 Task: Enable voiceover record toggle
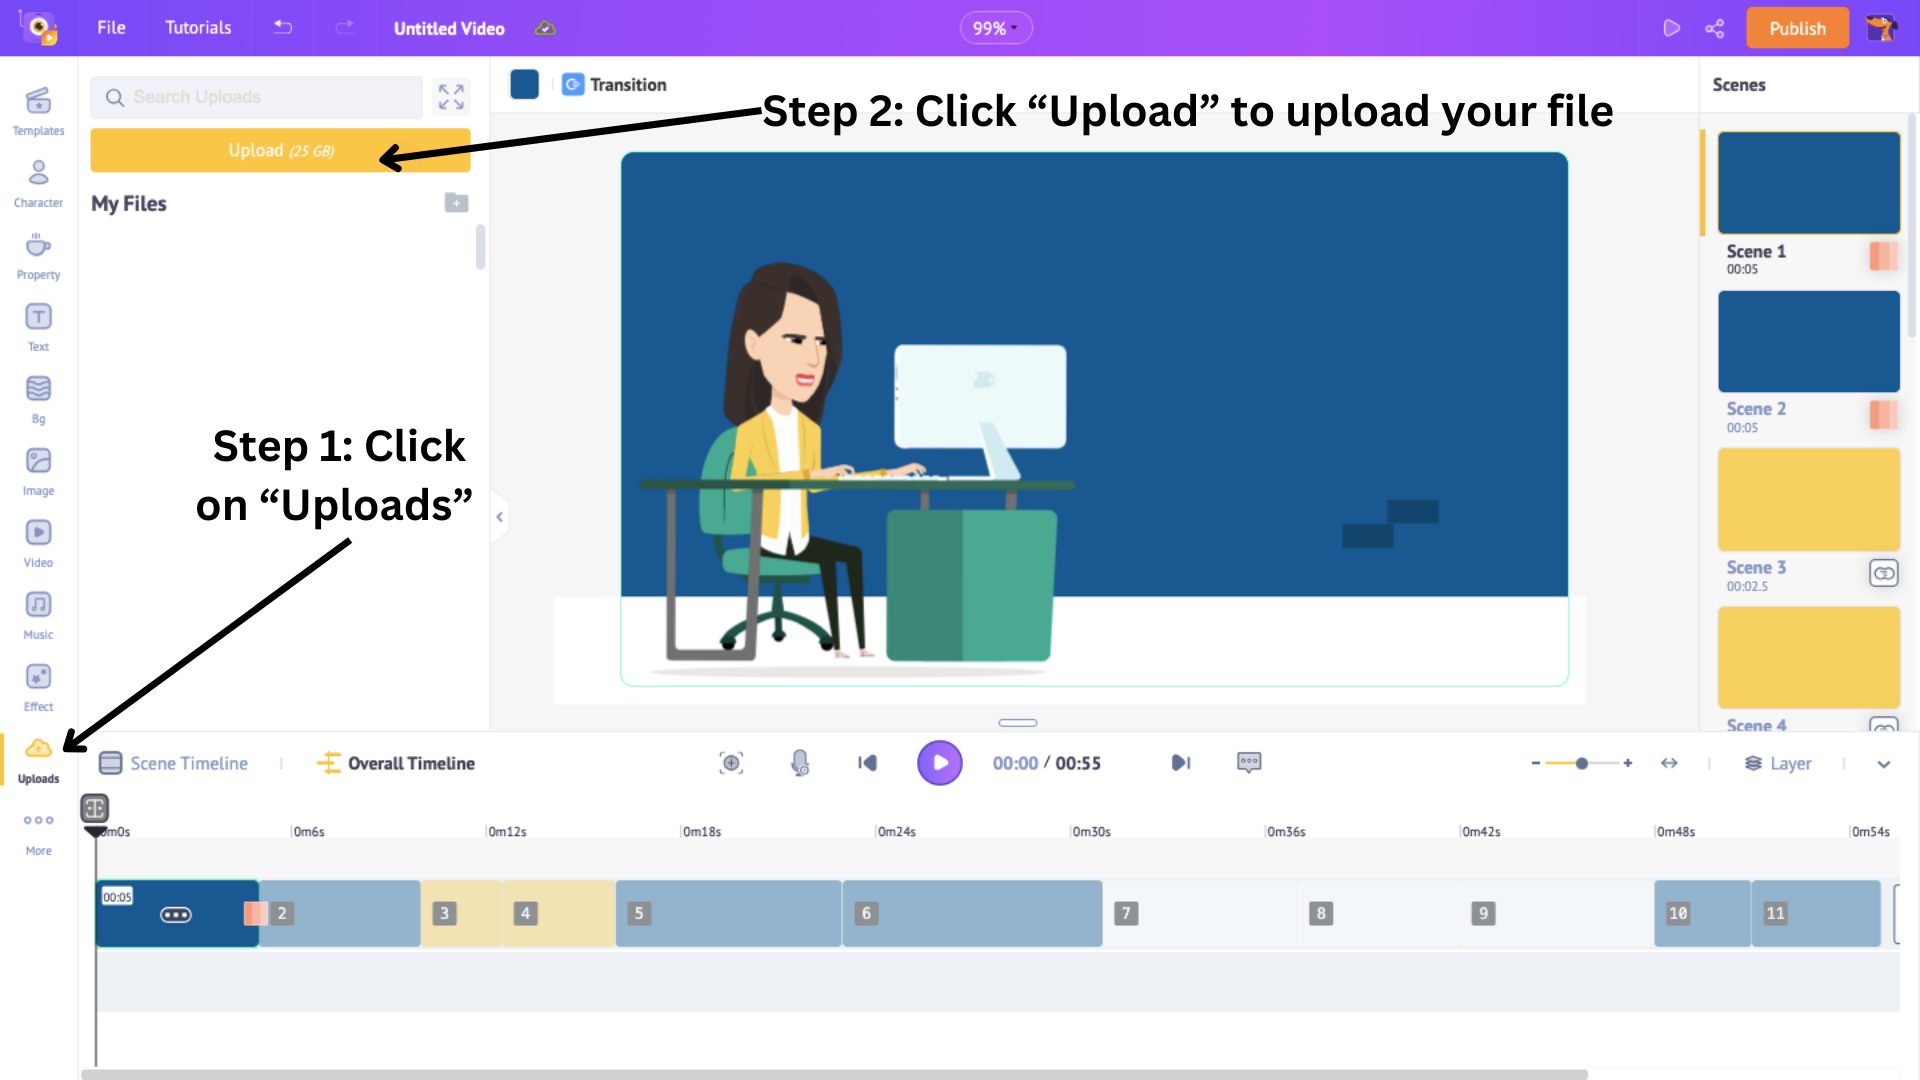(x=799, y=762)
